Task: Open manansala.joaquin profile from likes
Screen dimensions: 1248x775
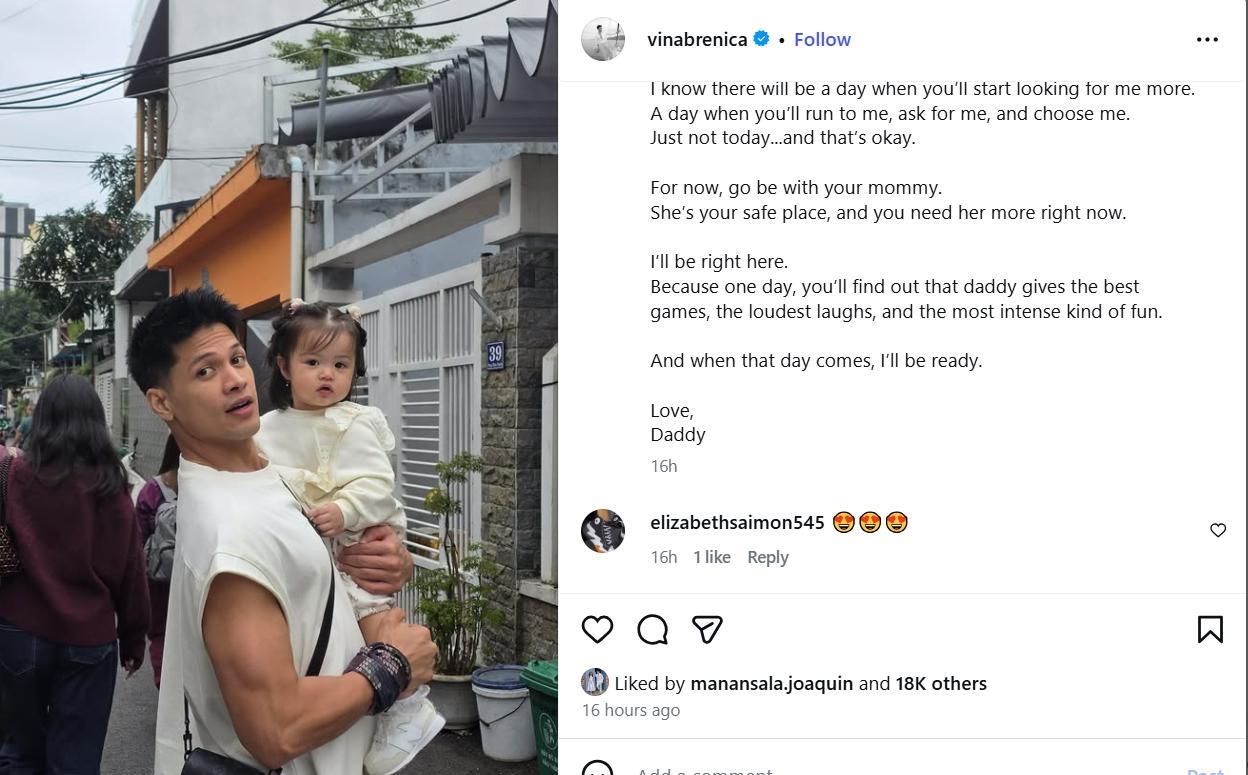Action: coord(771,683)
